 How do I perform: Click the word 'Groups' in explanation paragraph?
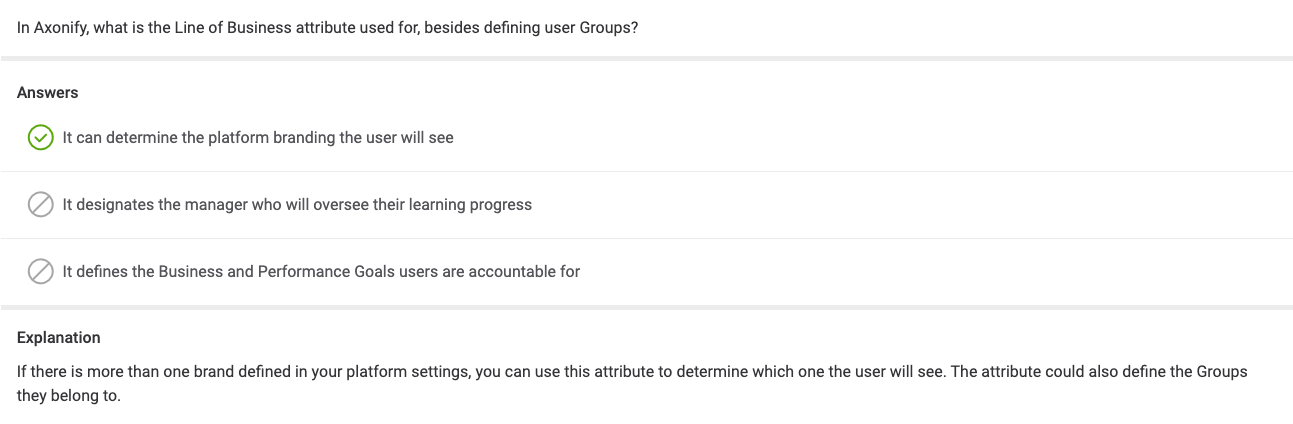1222,371
